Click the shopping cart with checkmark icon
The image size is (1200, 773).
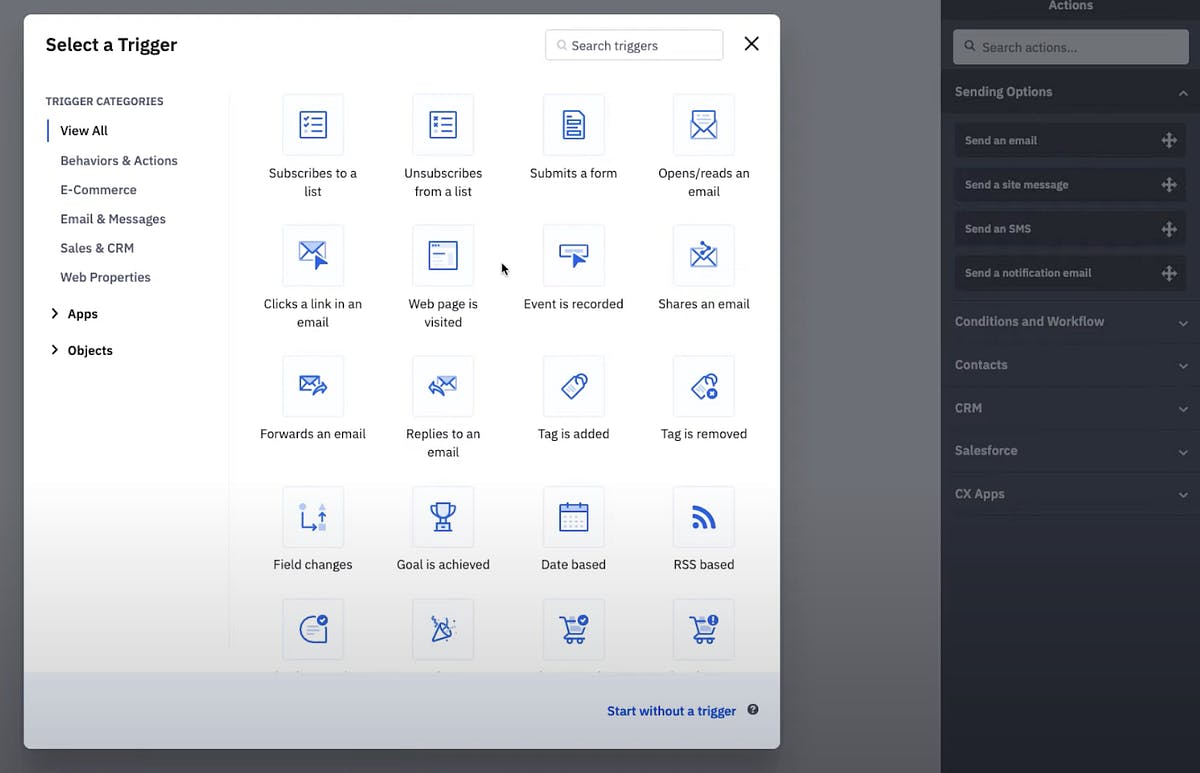click(574, 629)
